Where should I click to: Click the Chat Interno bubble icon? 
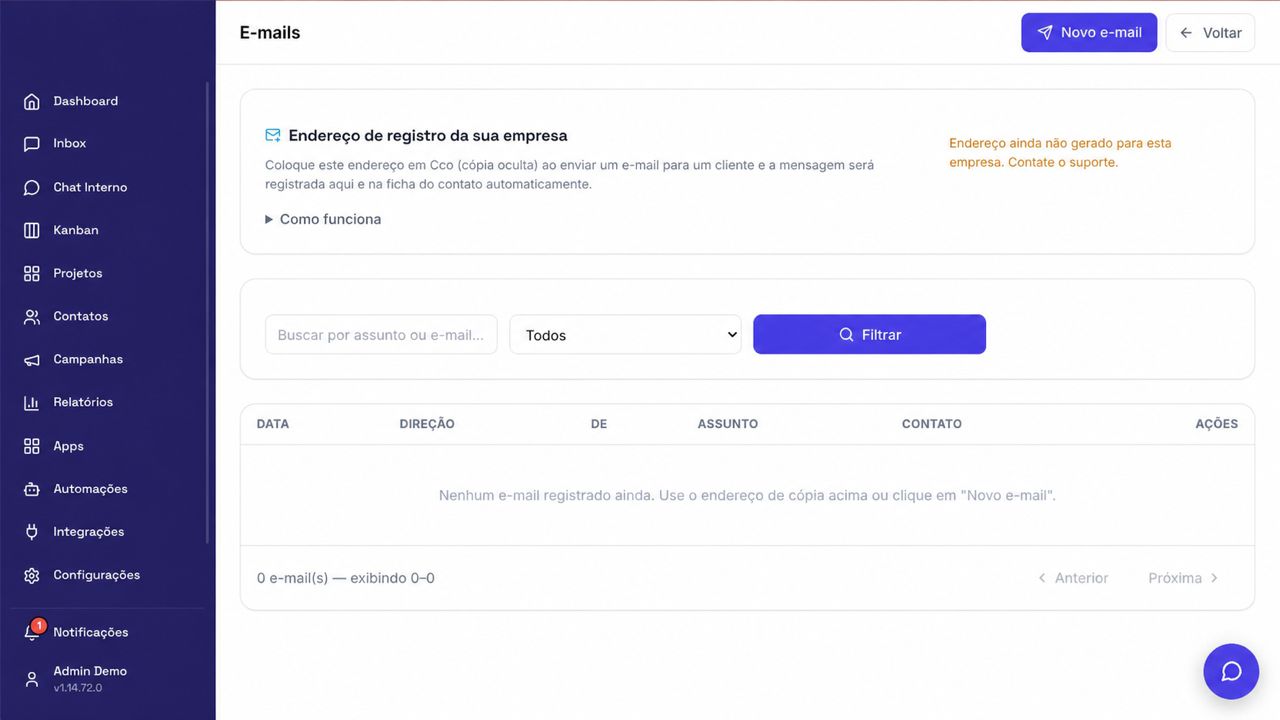pos(32,187)
